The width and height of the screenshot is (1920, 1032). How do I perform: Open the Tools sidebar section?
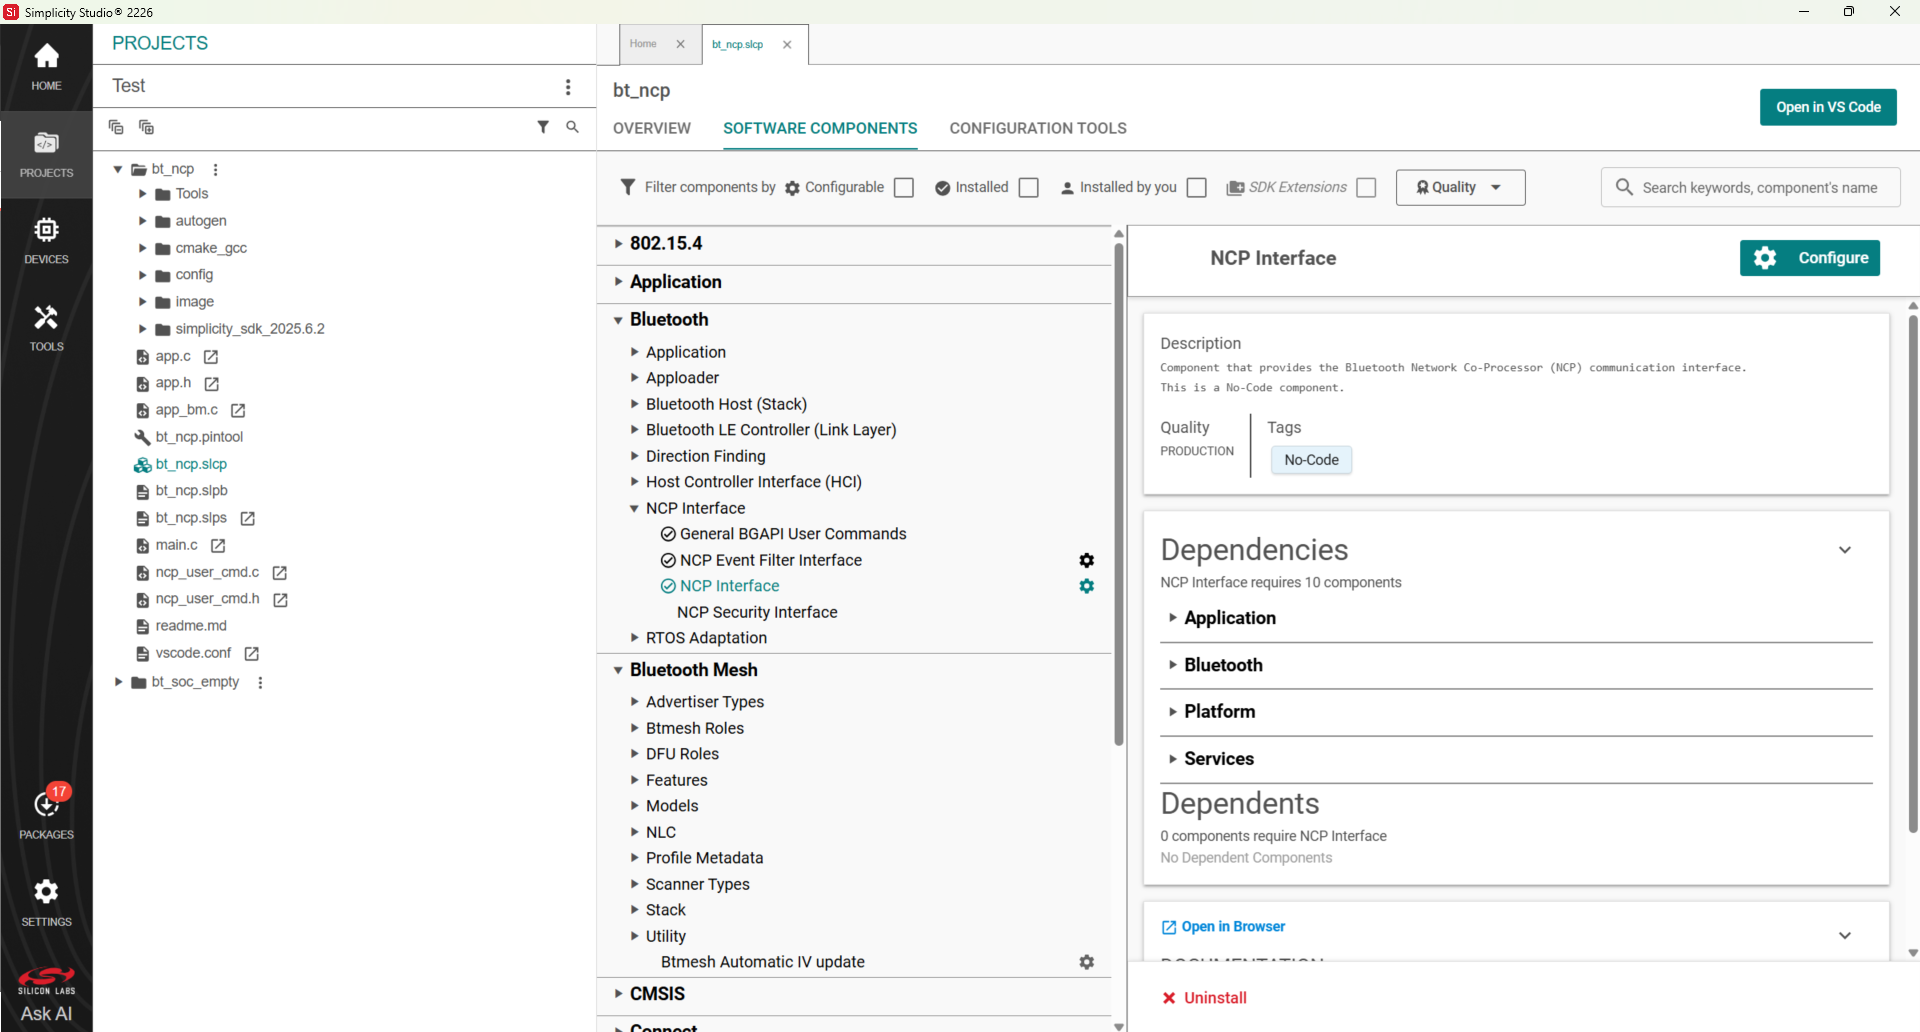coord(46,328)
